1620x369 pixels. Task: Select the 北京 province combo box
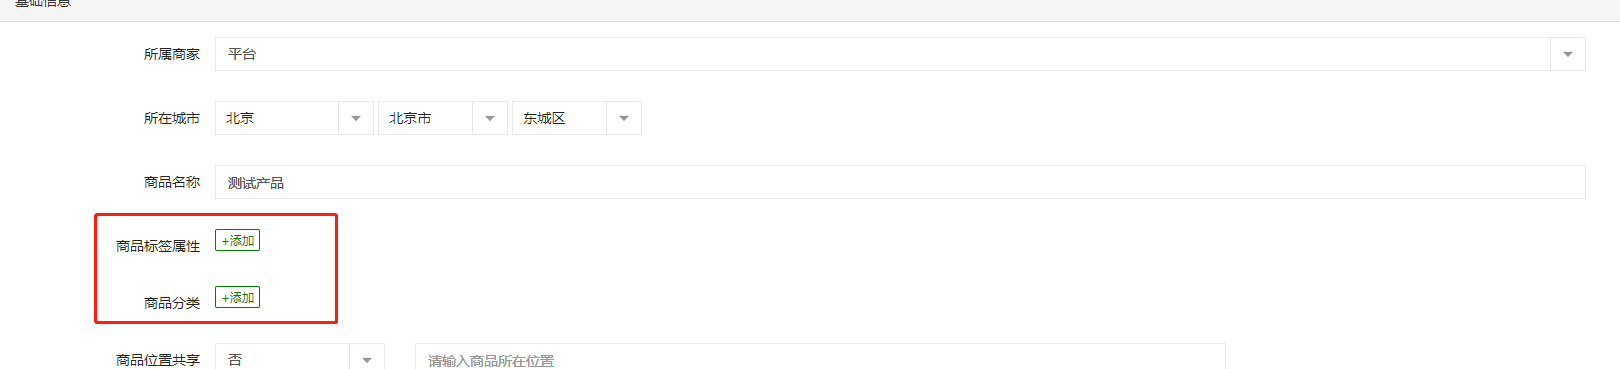point(294,118)
